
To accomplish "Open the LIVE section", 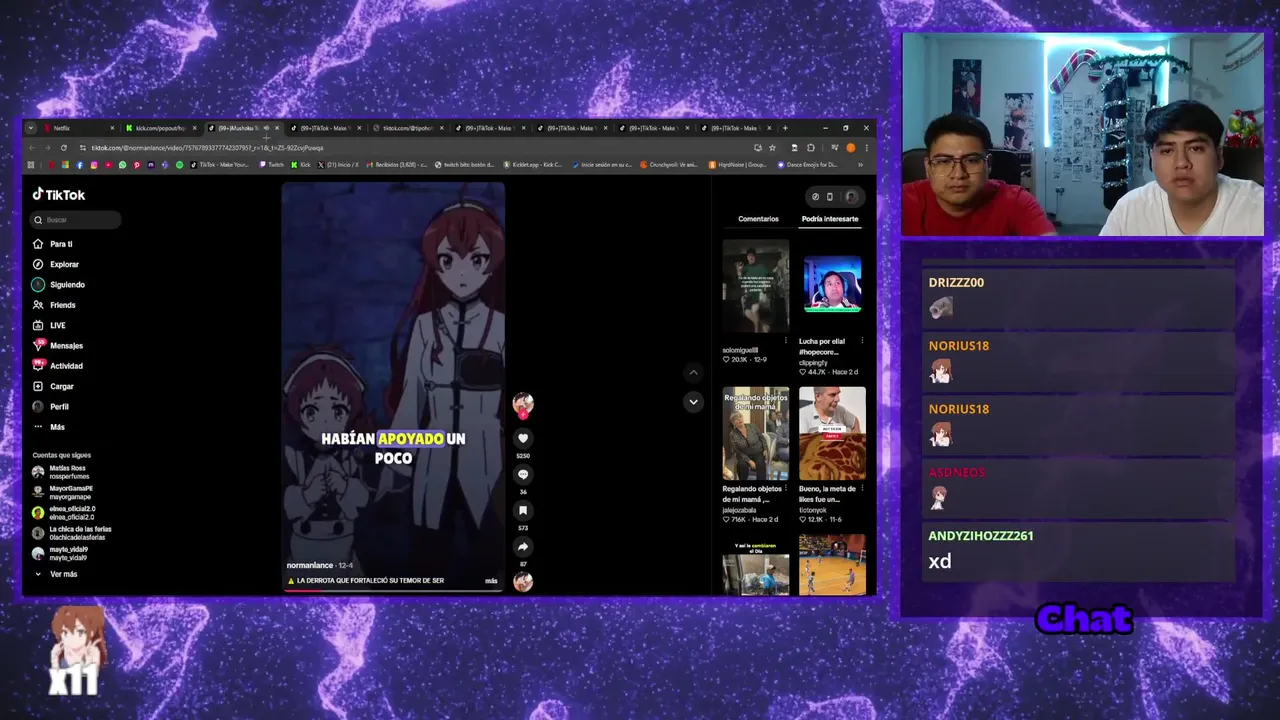I will point(49,325).
